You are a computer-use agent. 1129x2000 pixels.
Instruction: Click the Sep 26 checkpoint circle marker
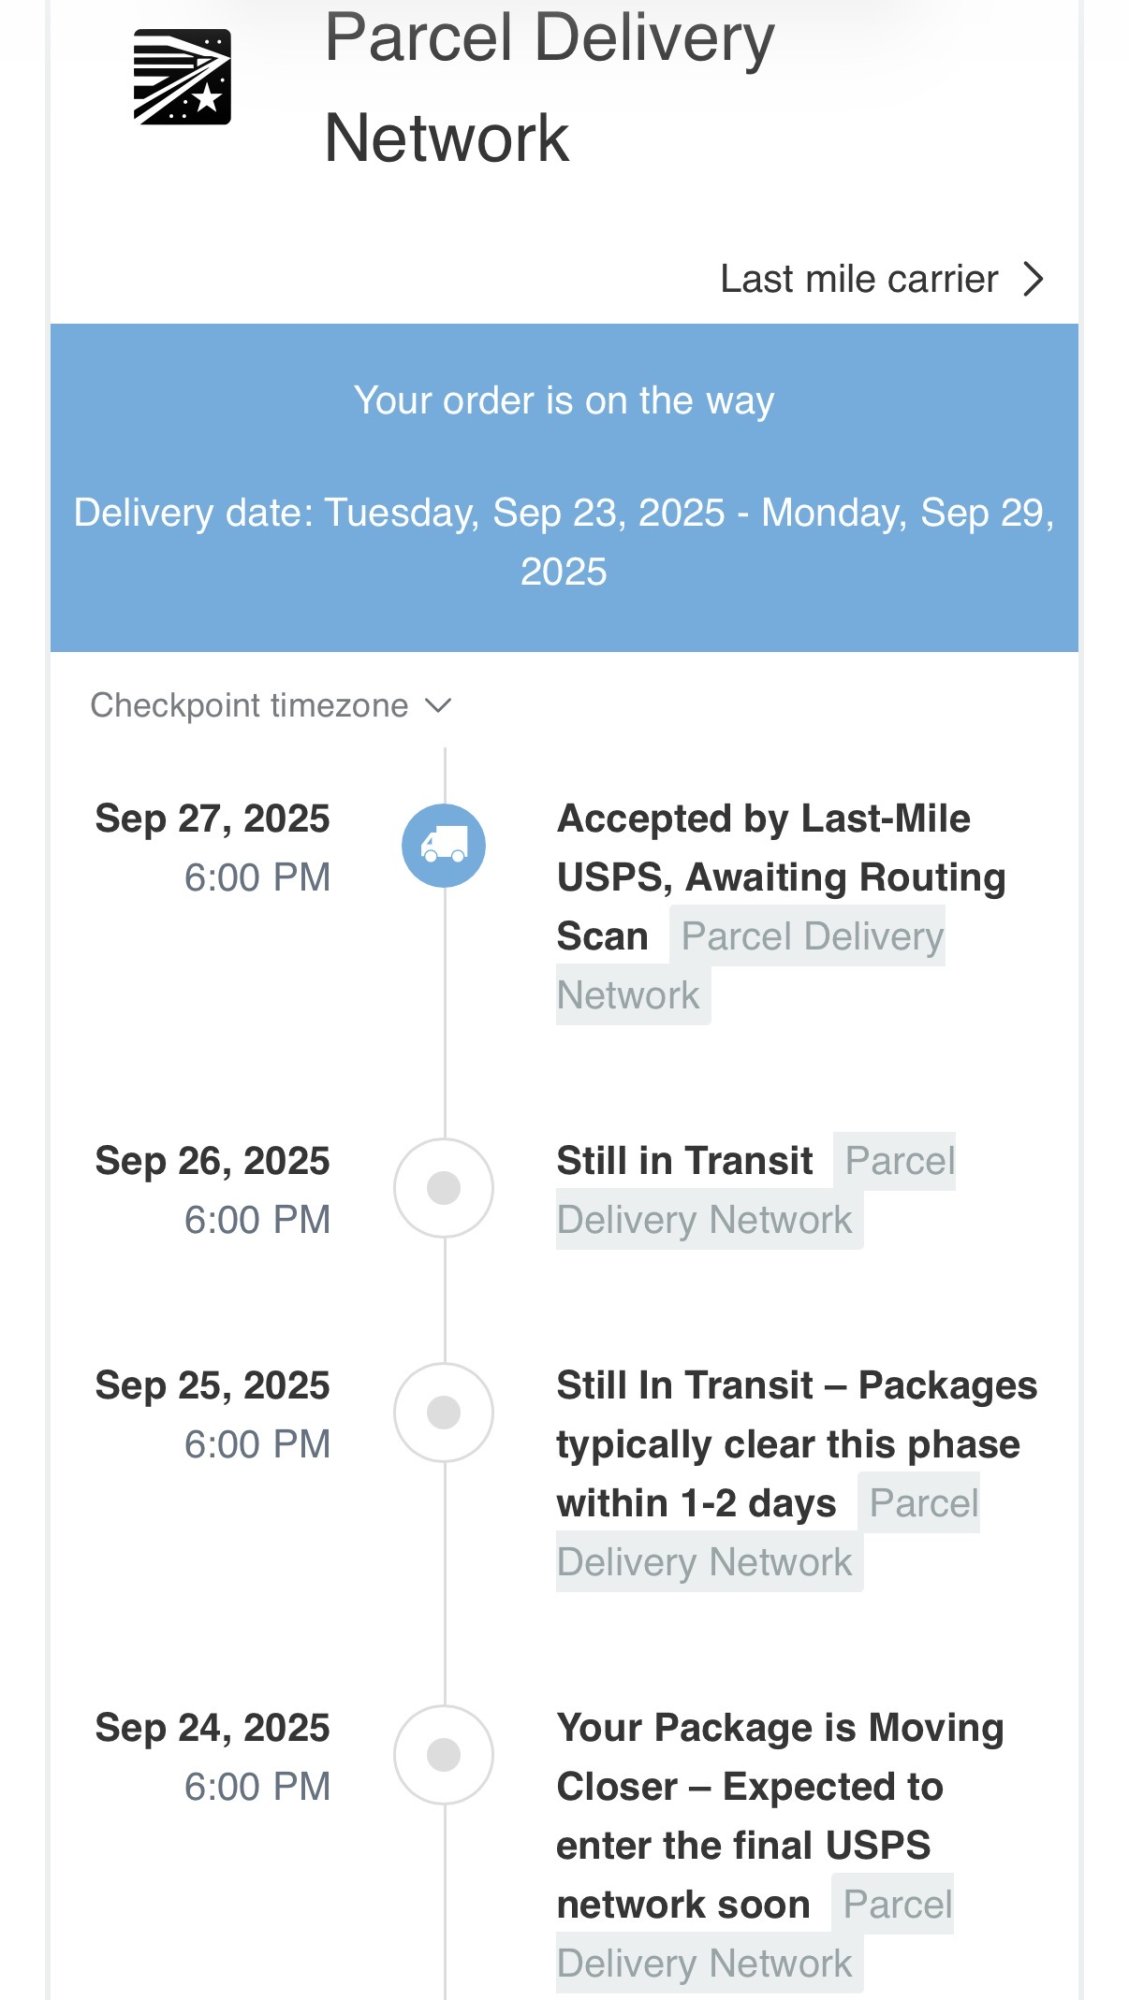444,1188
